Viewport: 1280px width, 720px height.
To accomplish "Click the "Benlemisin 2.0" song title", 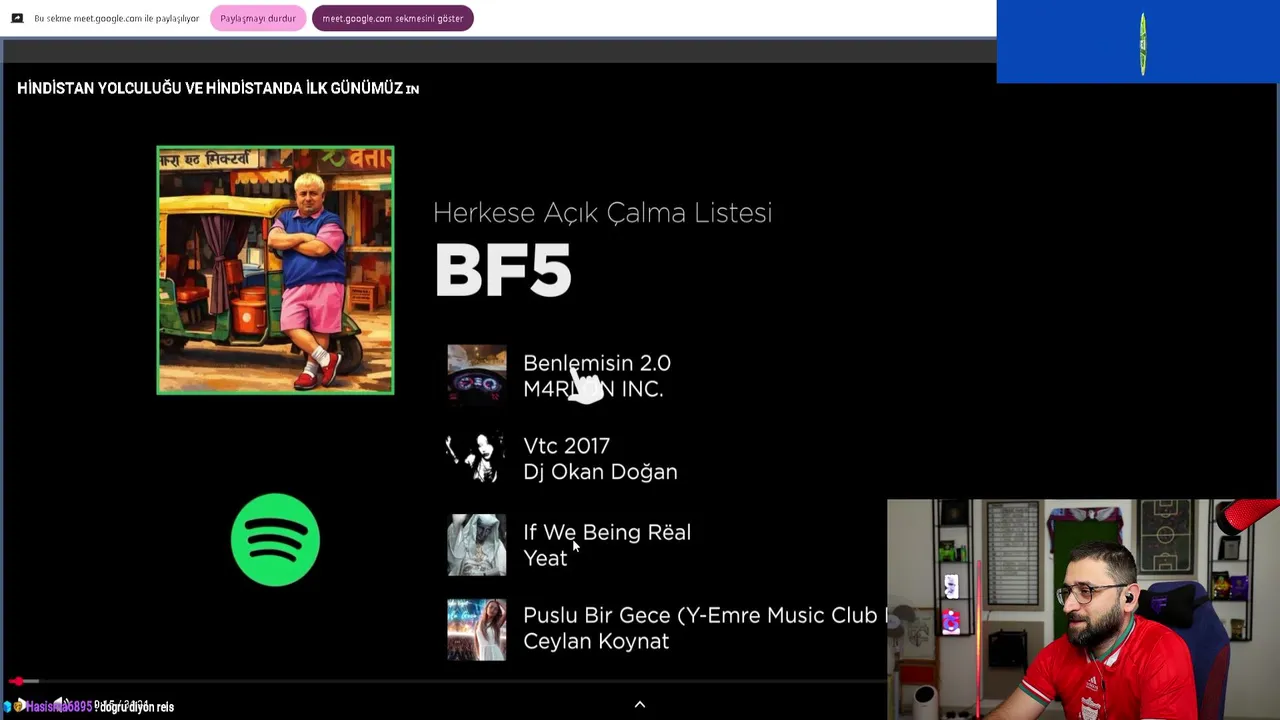I will [x=597, y=363].
